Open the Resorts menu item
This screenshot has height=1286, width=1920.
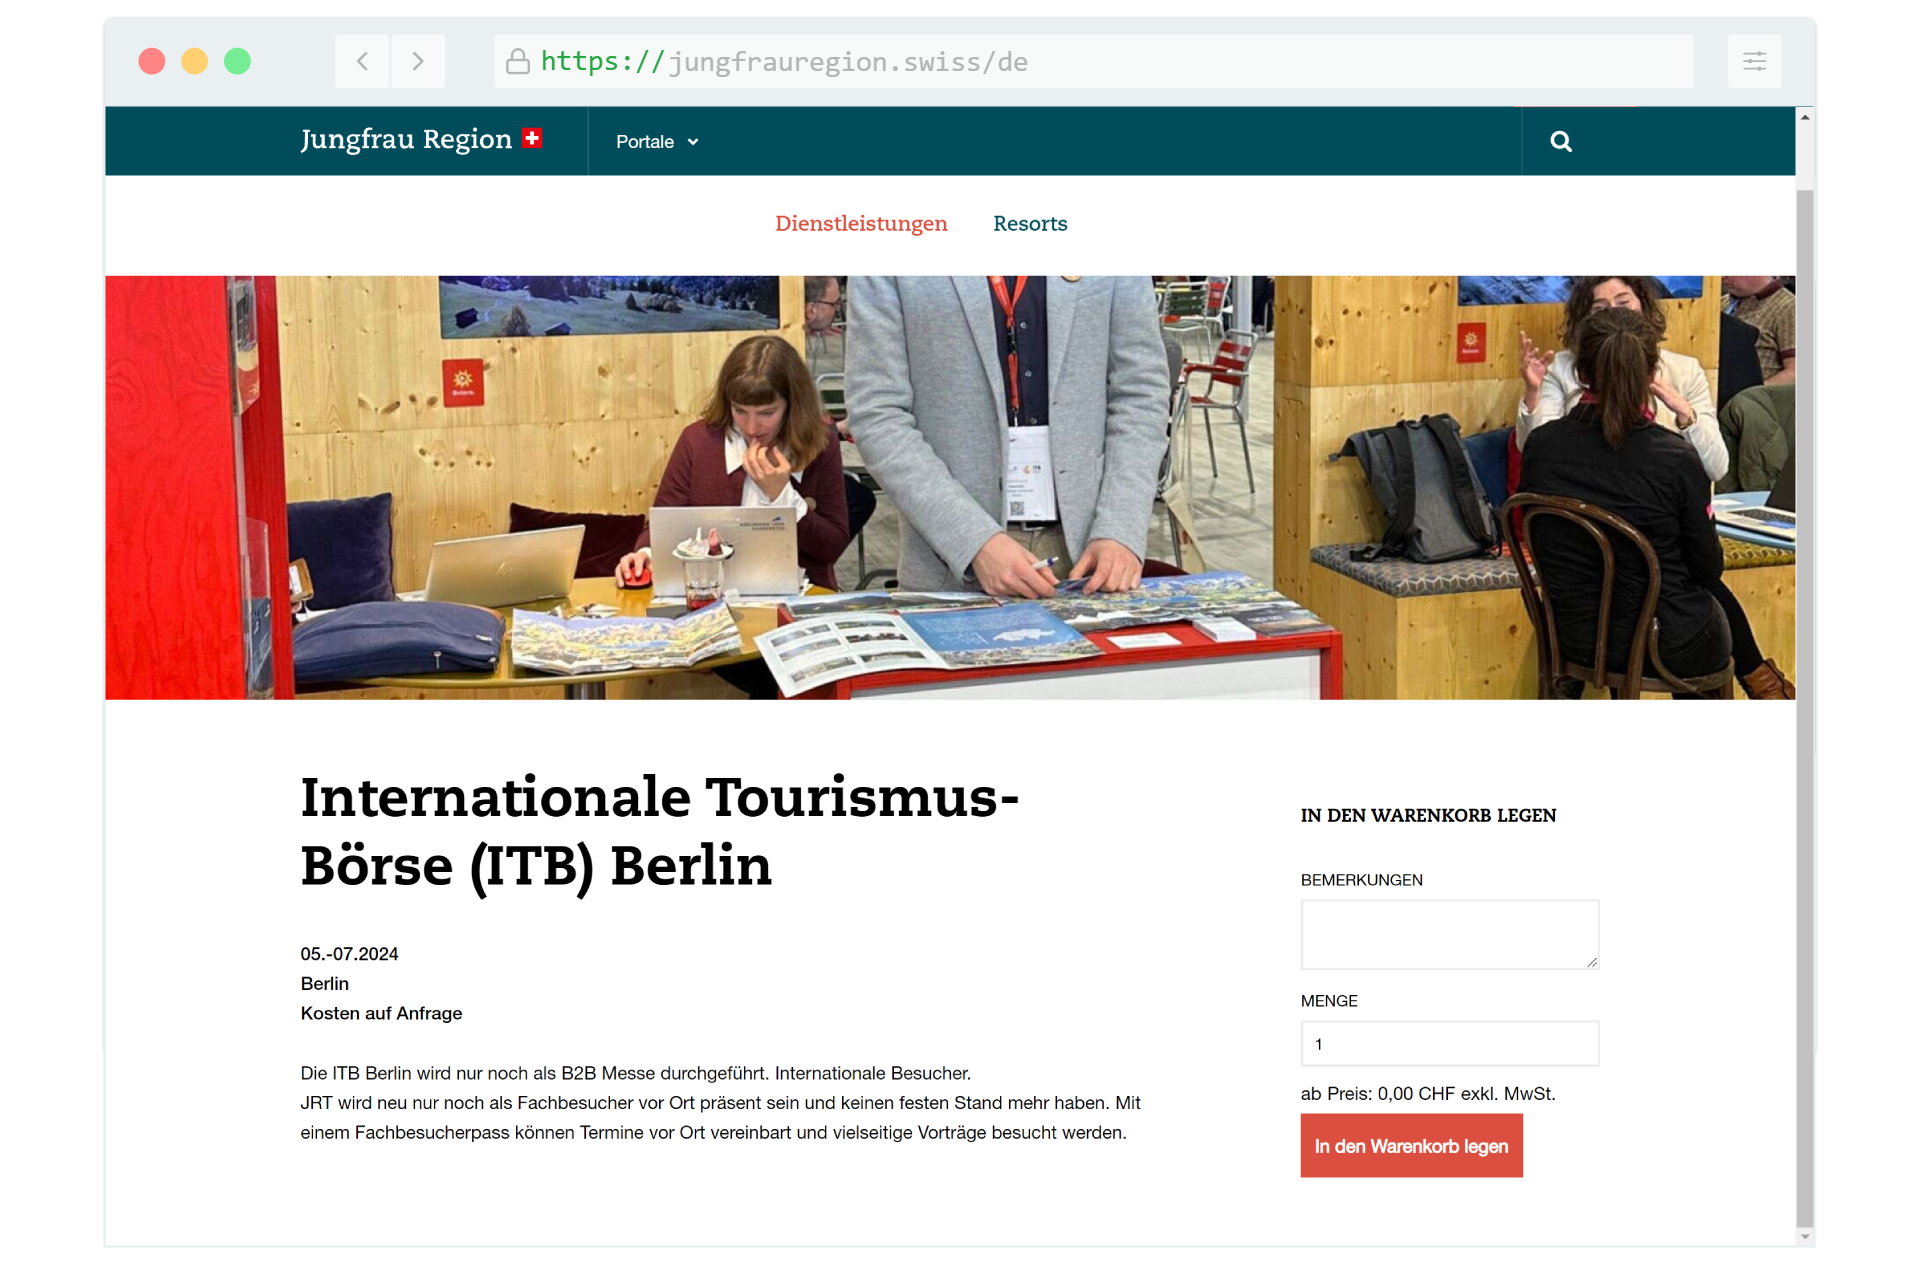[1029, 224]
